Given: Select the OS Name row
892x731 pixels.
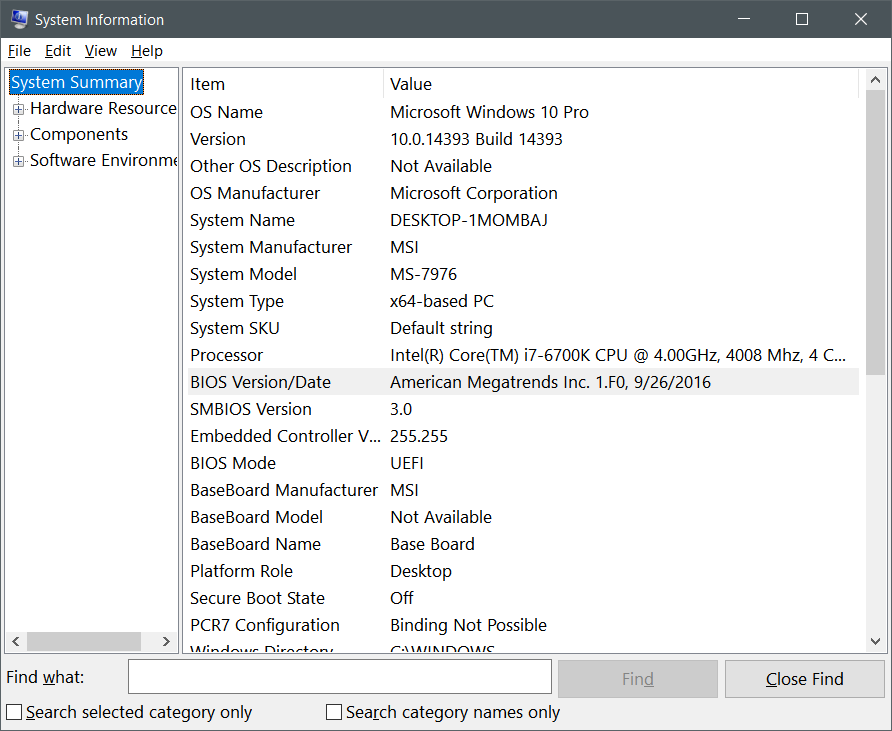Looking at the screenshot, I should pos(523,112).
